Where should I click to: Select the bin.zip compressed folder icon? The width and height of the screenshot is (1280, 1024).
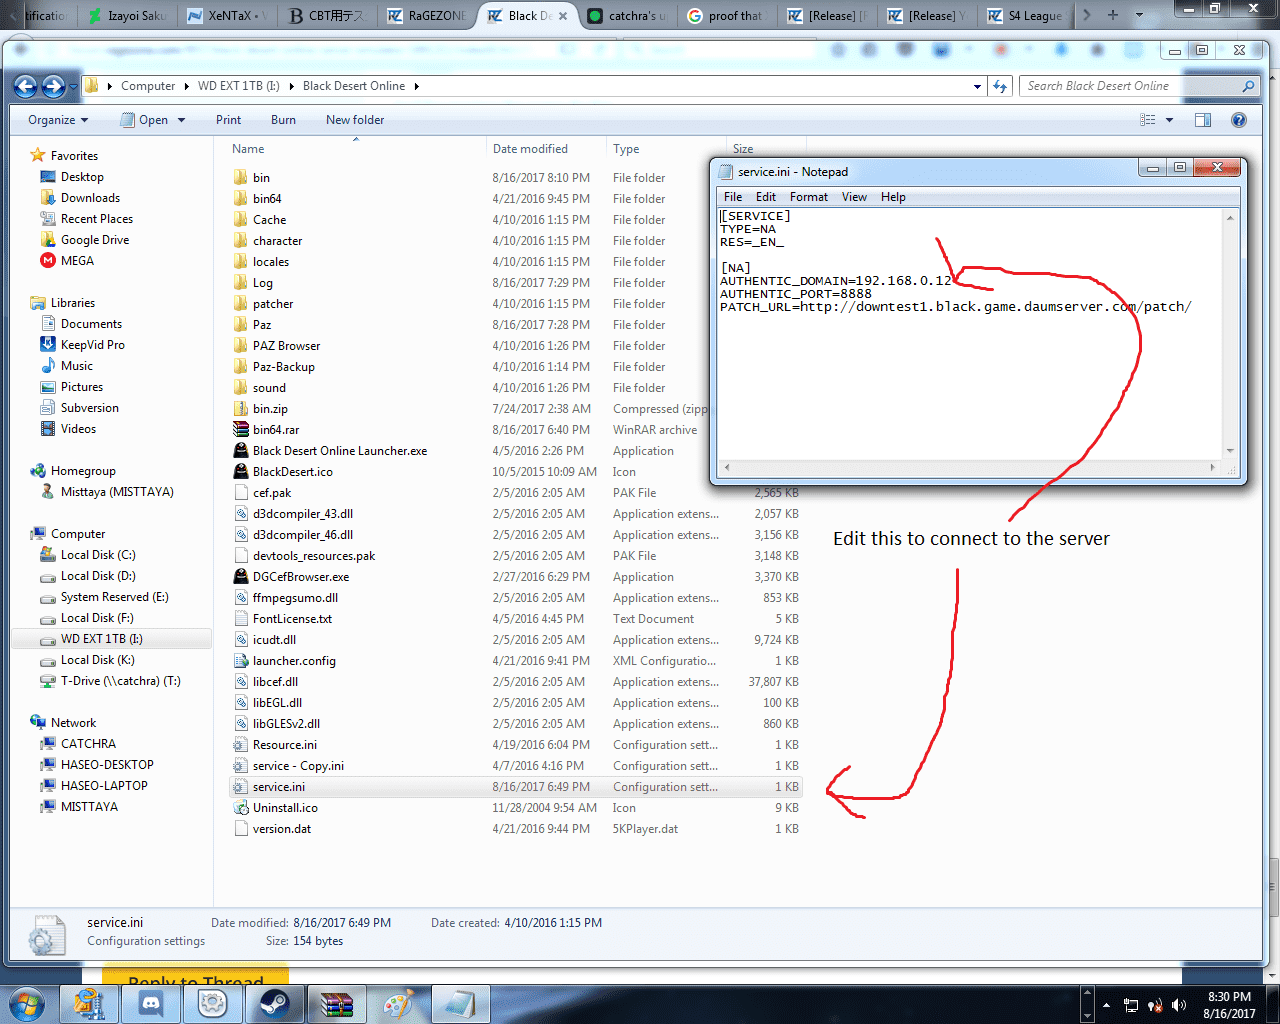tap(241, 409)
